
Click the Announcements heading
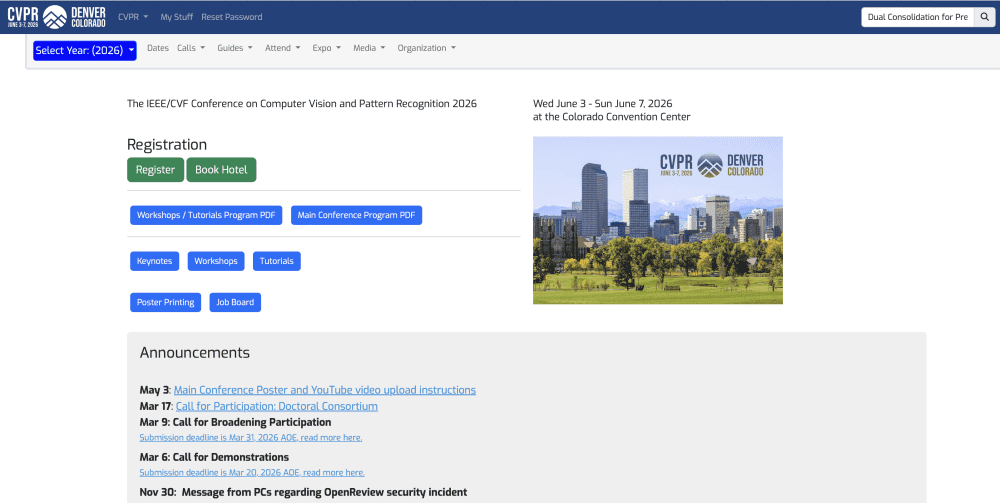click(195, 353)
